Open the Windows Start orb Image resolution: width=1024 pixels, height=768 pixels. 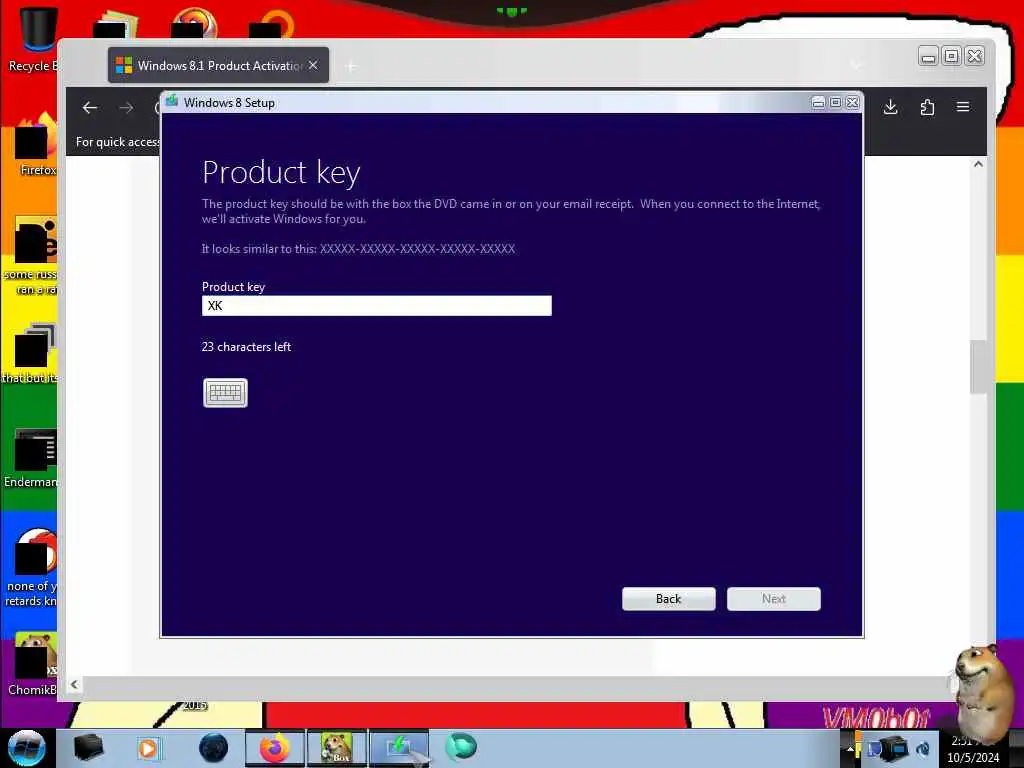(26, 748)
